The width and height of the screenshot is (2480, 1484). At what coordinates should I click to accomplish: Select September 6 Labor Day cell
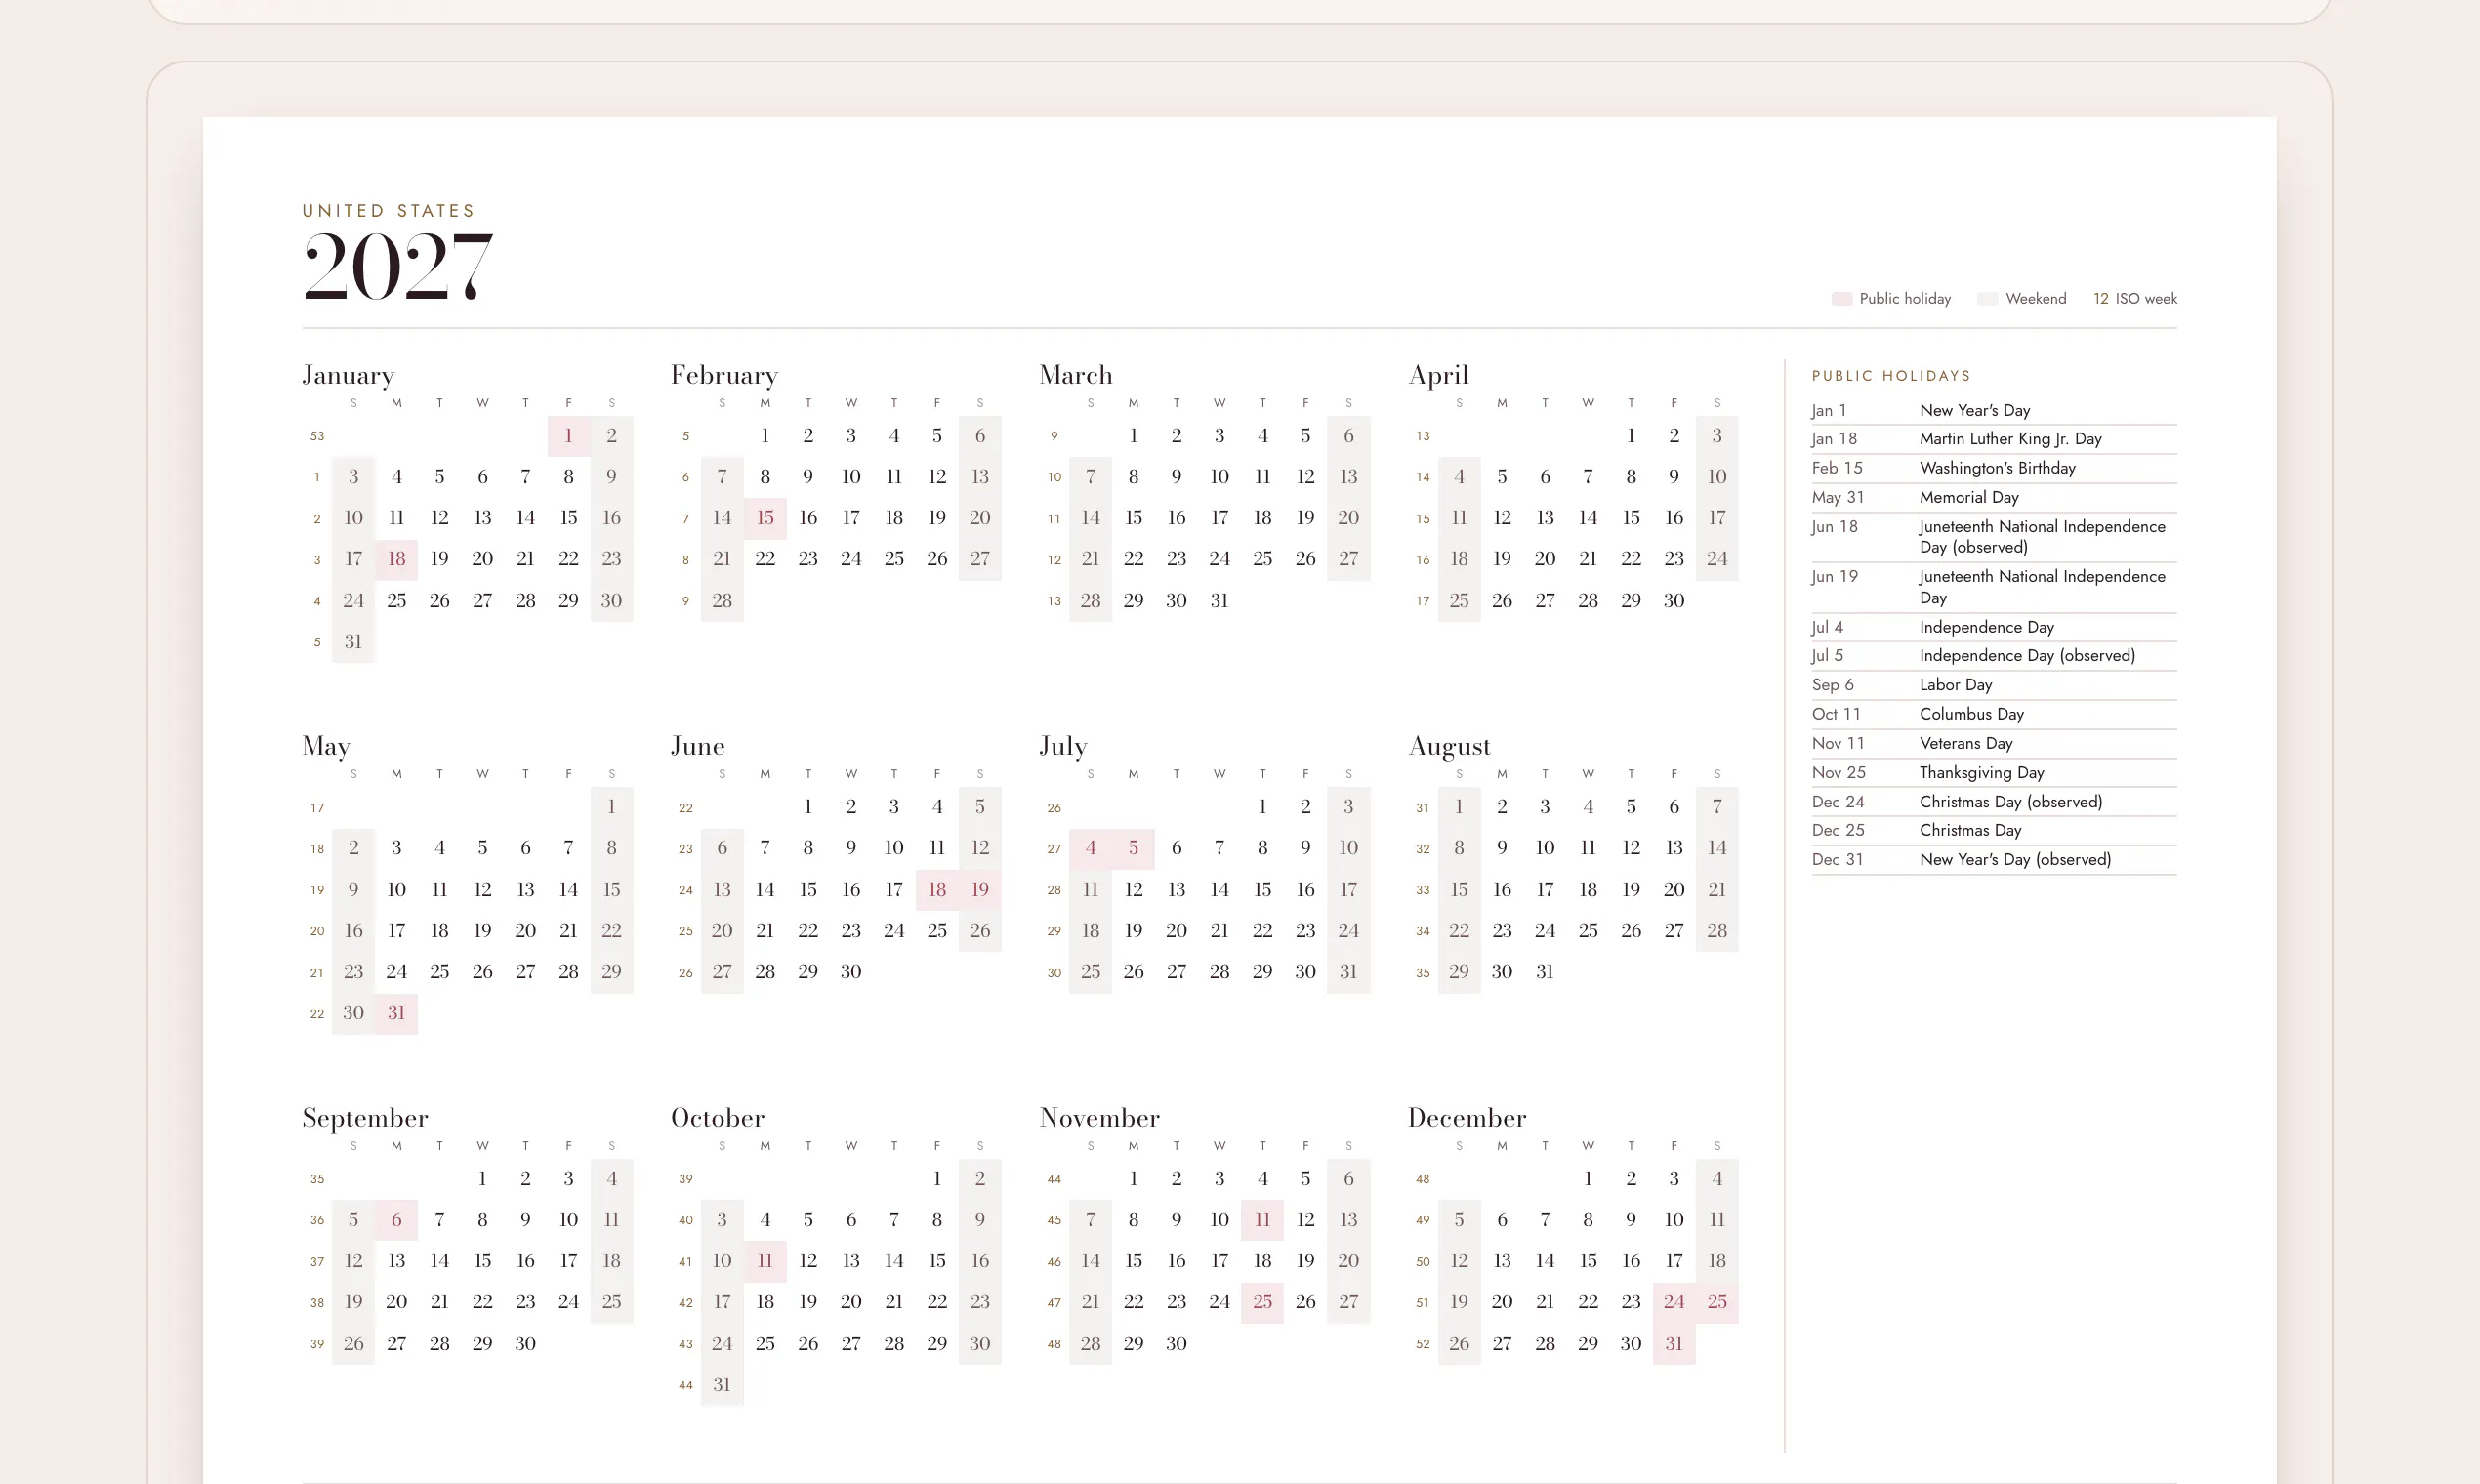396,1219
